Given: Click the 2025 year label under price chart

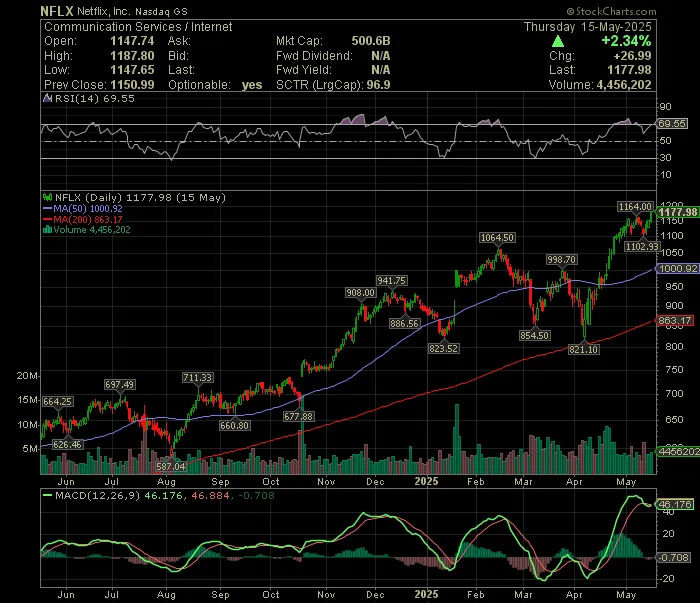Looking at the screenshot, I should click(426, 482).
